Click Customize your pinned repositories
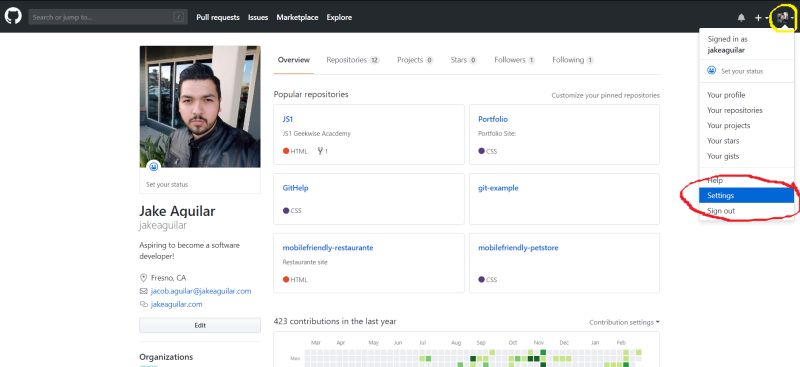 coord(606,95)
